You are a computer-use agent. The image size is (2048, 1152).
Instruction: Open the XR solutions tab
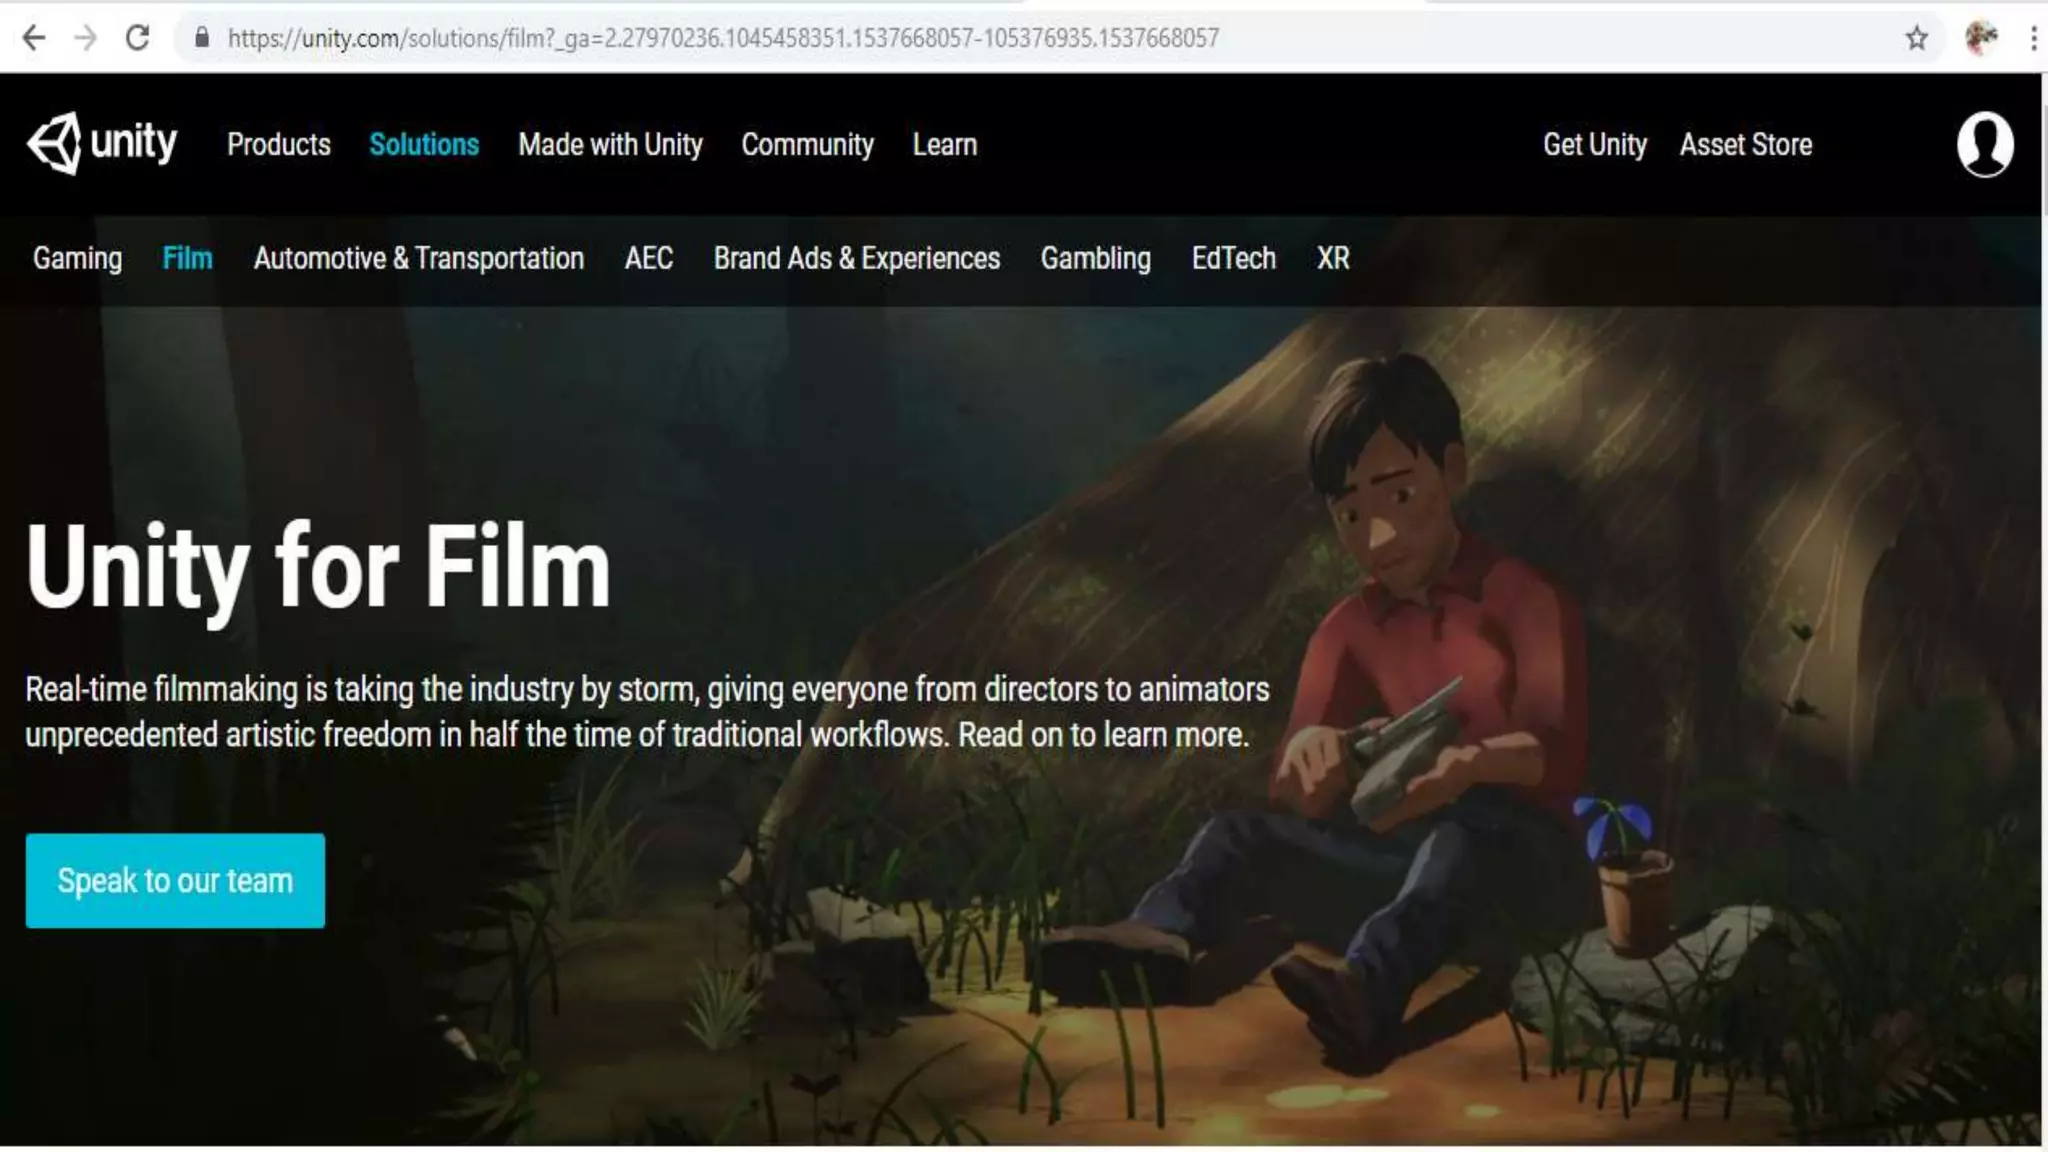click(x=1332, y=258)
